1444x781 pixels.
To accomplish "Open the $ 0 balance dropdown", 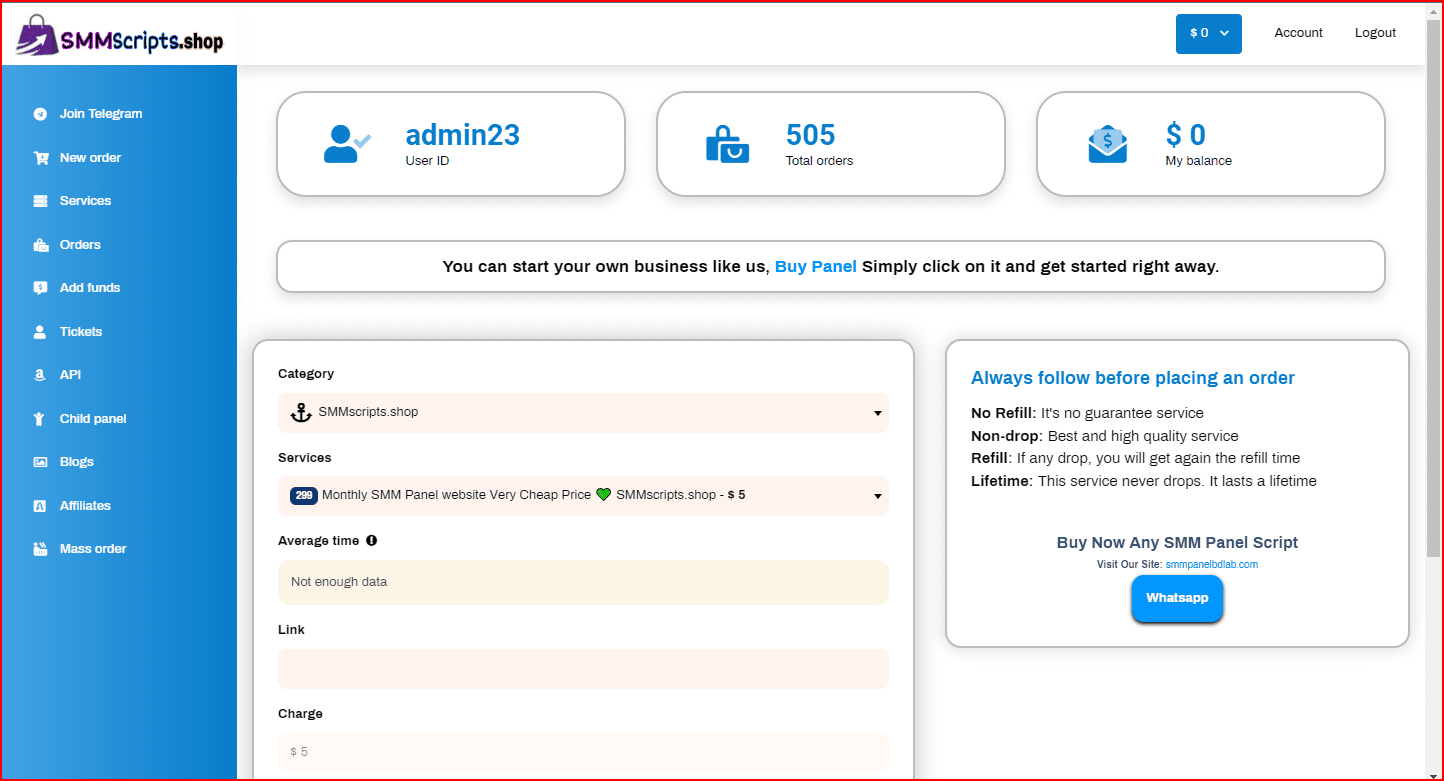I will (x=1208, y=33).
